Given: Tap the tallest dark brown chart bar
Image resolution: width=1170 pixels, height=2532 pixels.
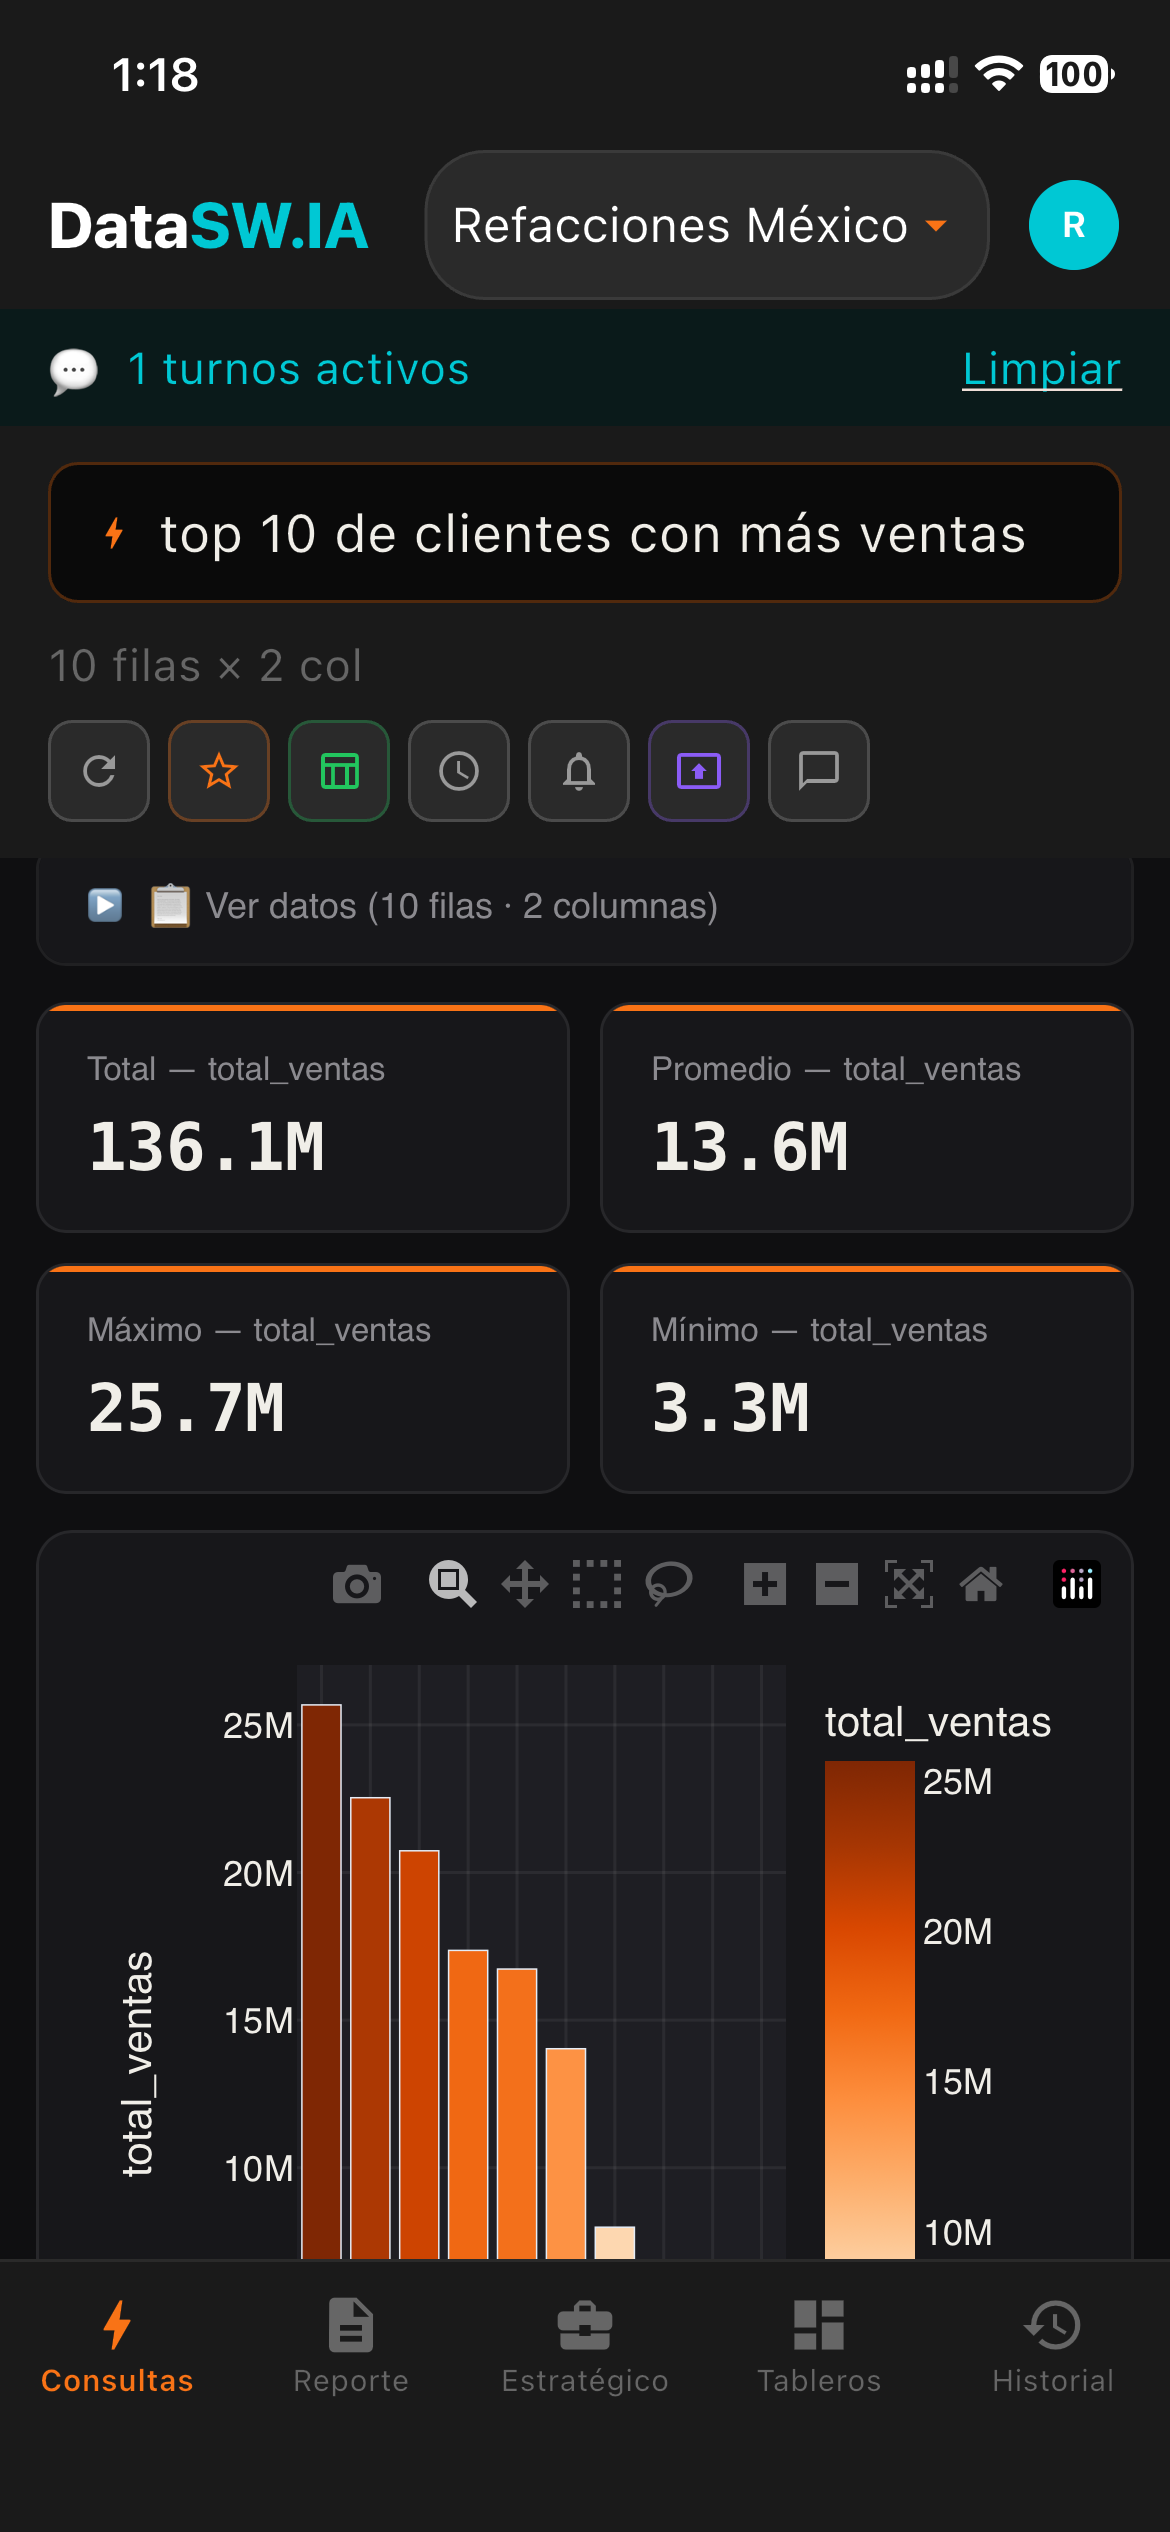Looking at the screenshot, I should 321,1981.
